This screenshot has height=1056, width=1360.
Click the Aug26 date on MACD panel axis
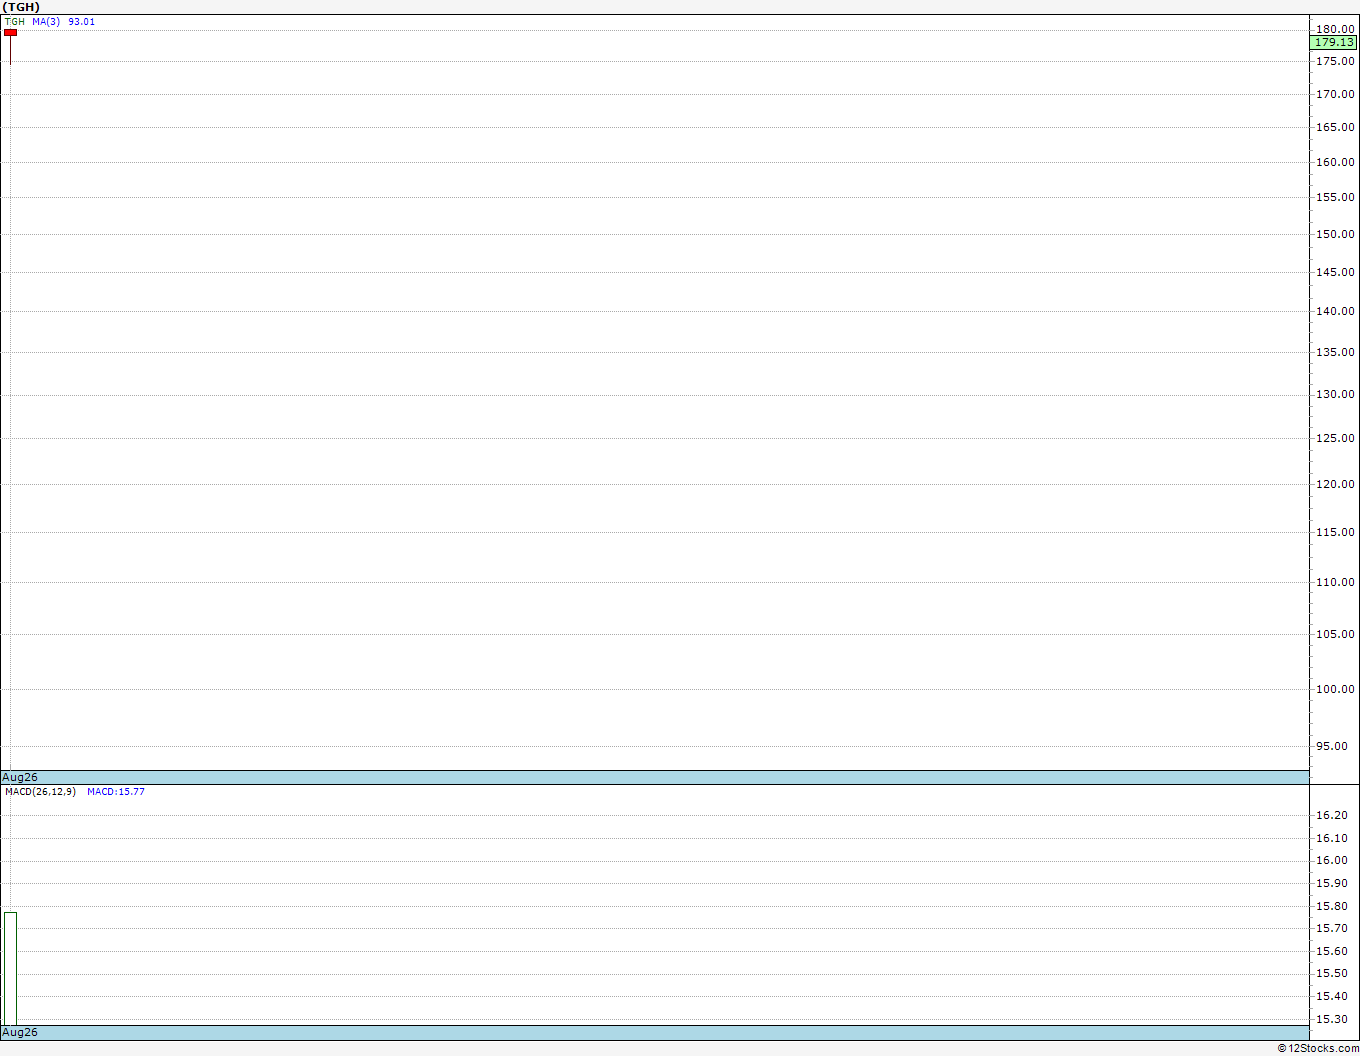pyautogui.click(x=20, y=1032)
